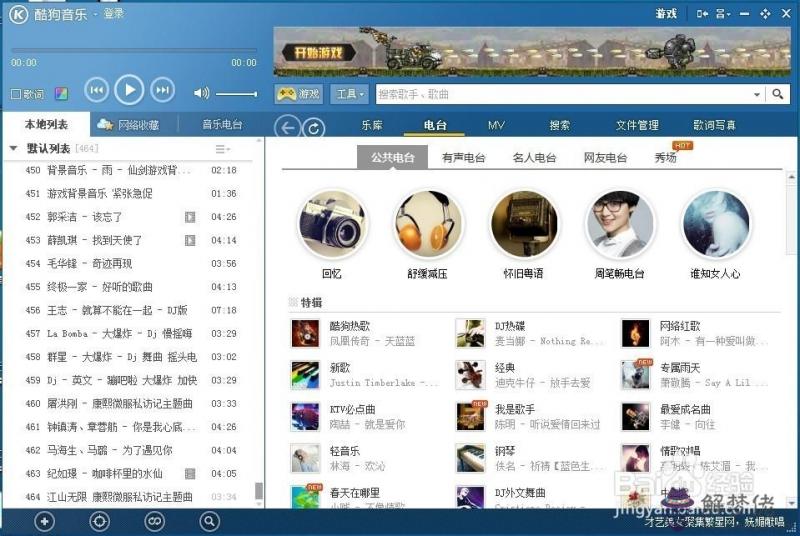800x536 pixels.
Task: Open the 游戏 gamepad button
Action: [298, 94]
